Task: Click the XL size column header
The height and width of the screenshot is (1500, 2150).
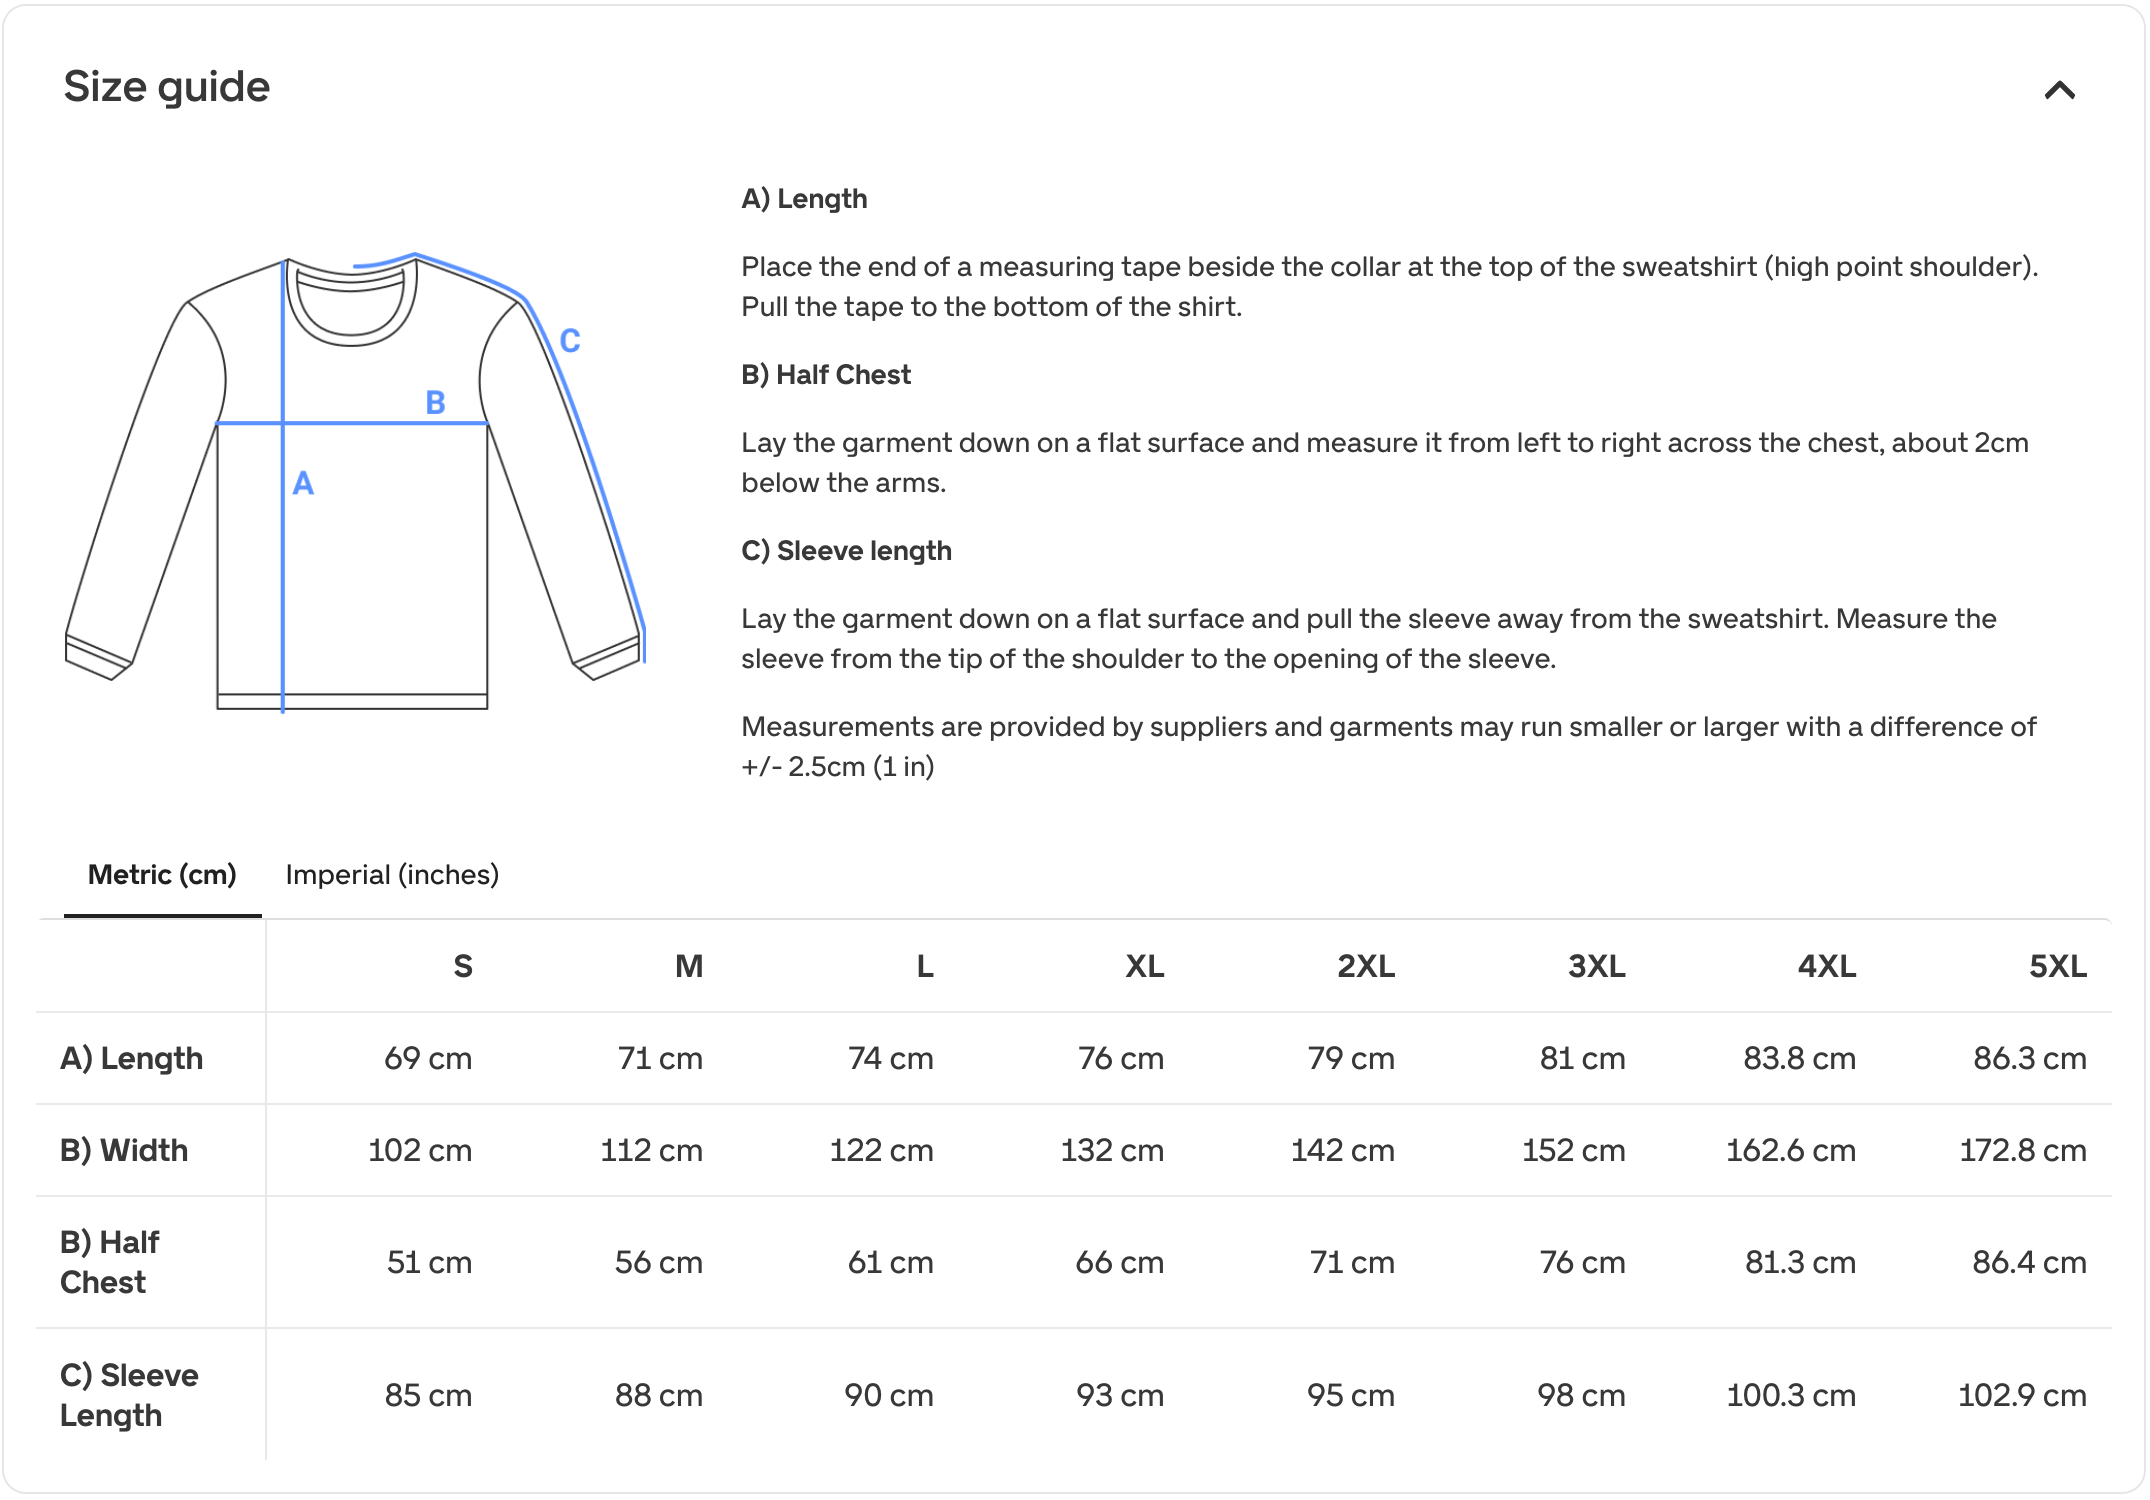Action: tap(1145, 966)
